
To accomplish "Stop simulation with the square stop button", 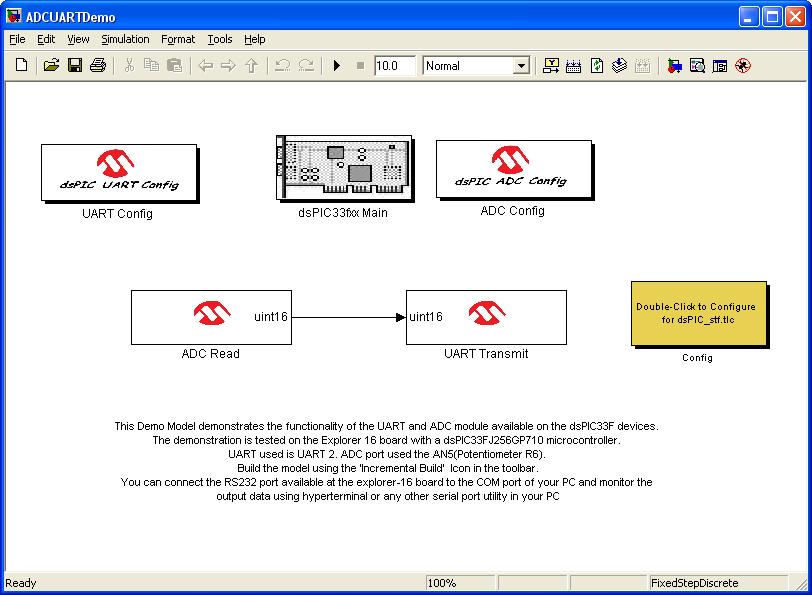I will coord(360,66).
